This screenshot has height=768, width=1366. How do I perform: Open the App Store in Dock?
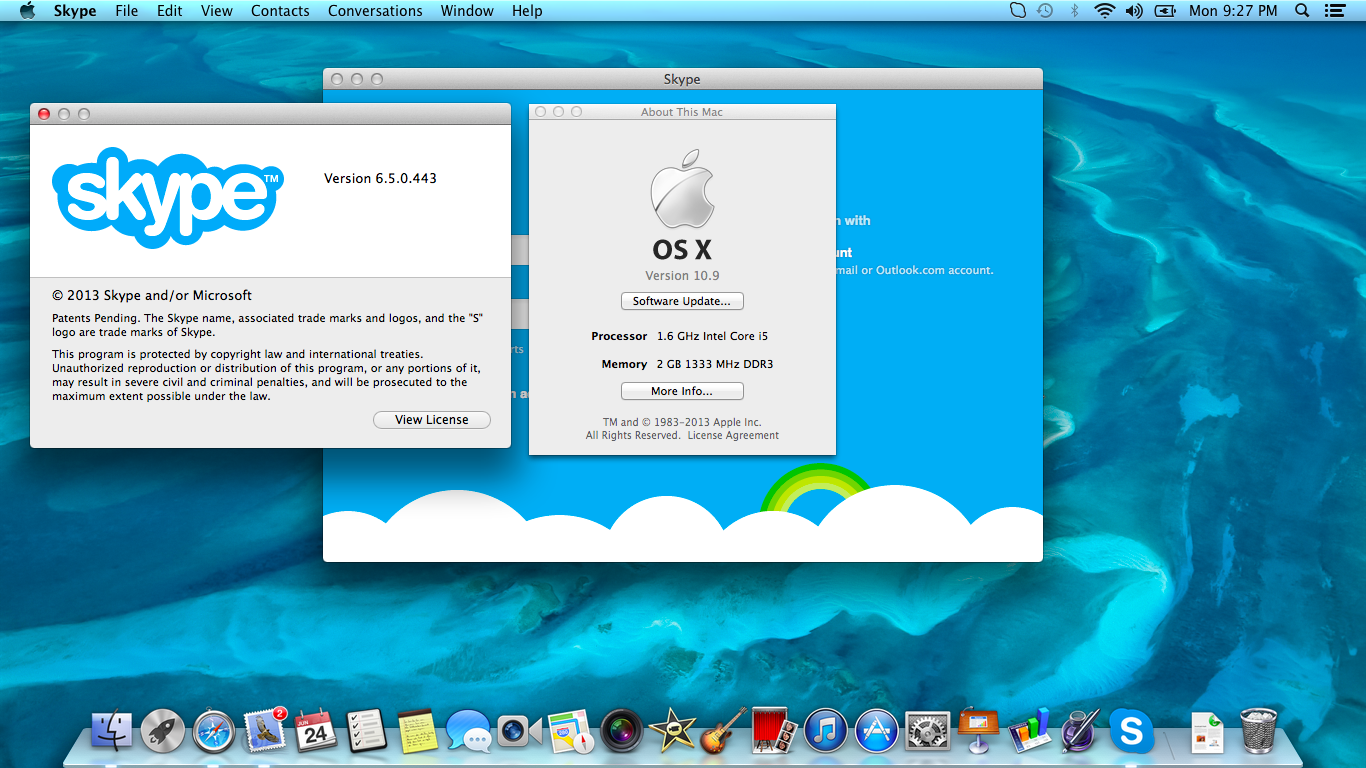click(x=877, y=732)
